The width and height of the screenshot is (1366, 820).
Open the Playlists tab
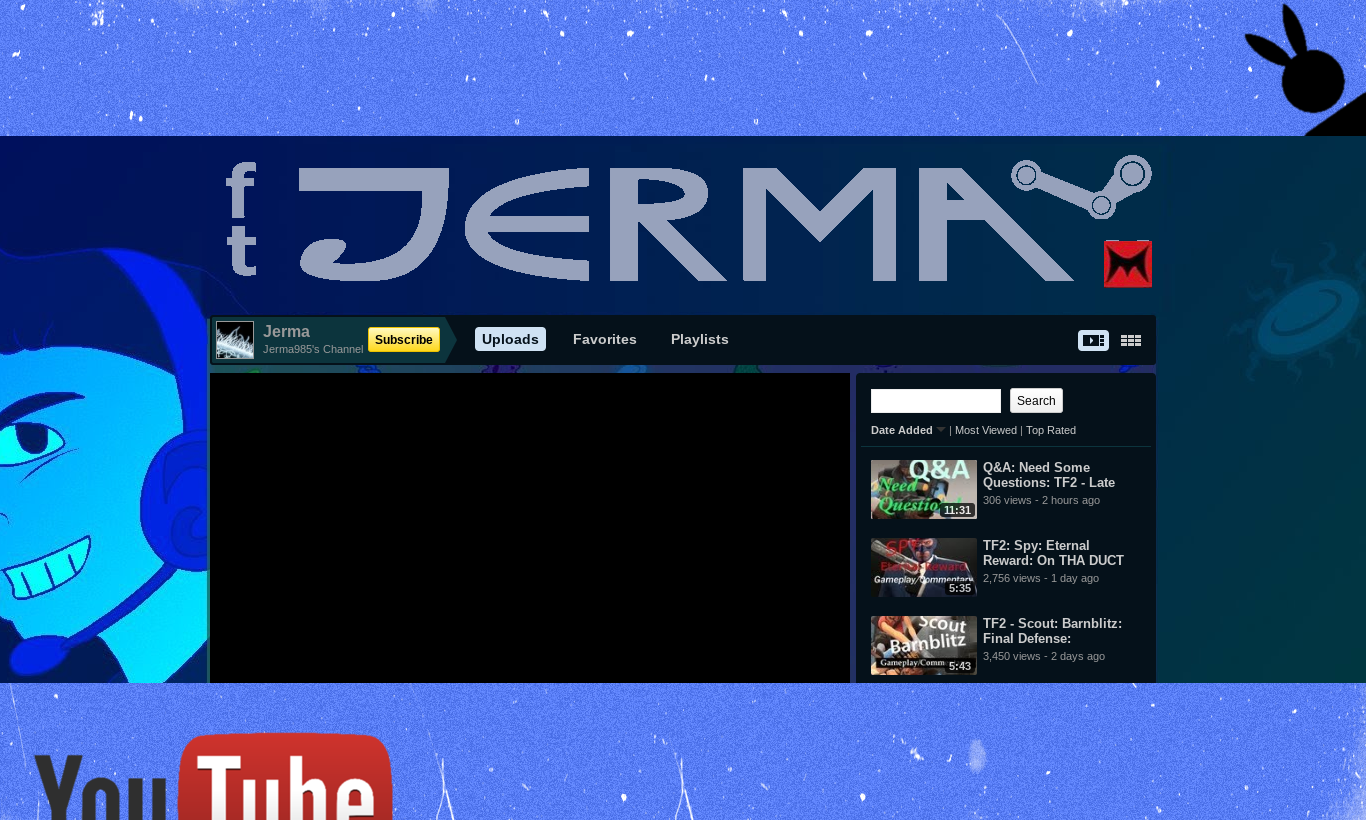[x=700, y=339]
